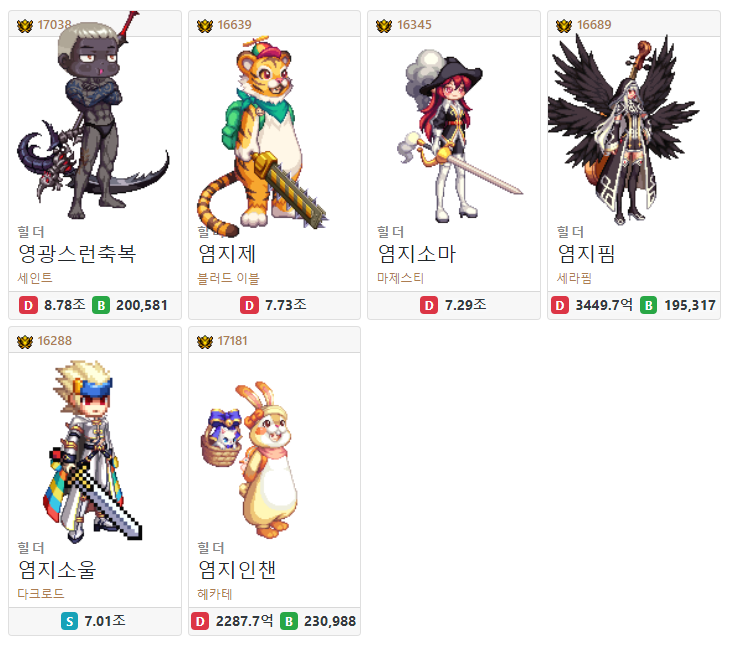This screenshot has height=651, width=734.
Task: Click the 블러드 이블 job label
Action: click(x=228, y=278)
